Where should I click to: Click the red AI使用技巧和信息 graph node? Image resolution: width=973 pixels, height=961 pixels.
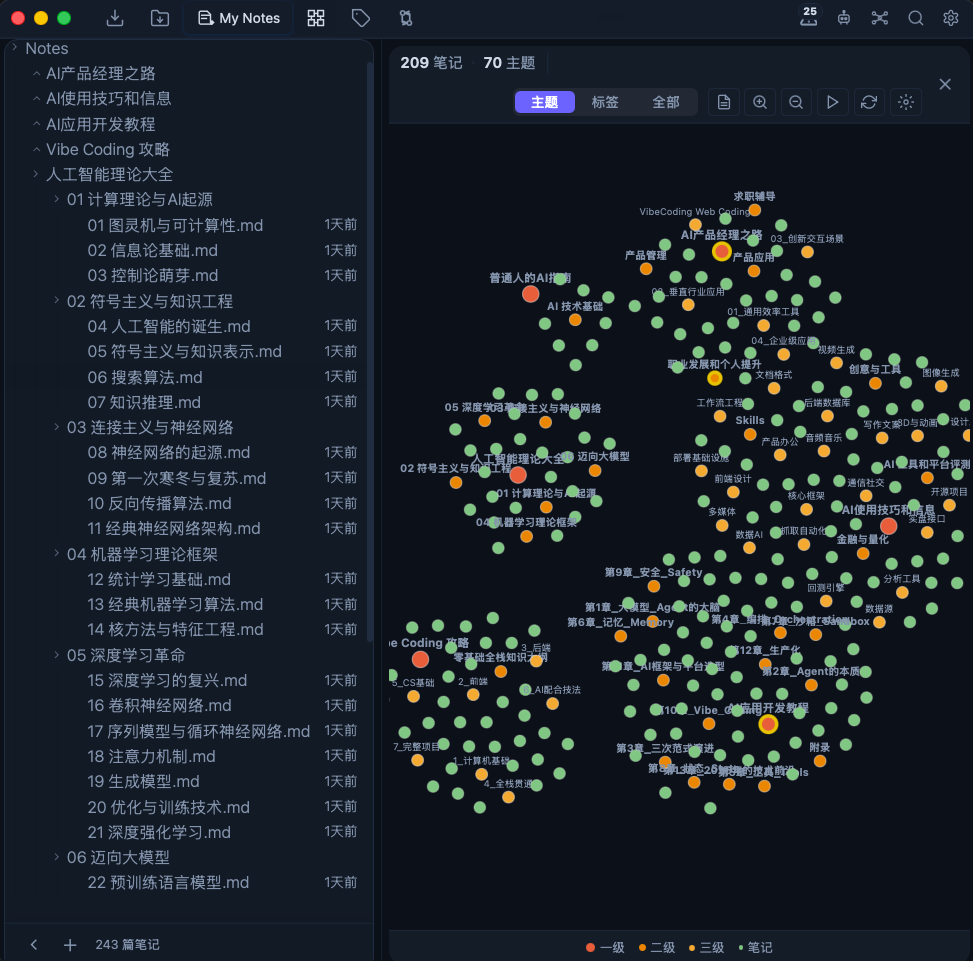tap(889, 526)
